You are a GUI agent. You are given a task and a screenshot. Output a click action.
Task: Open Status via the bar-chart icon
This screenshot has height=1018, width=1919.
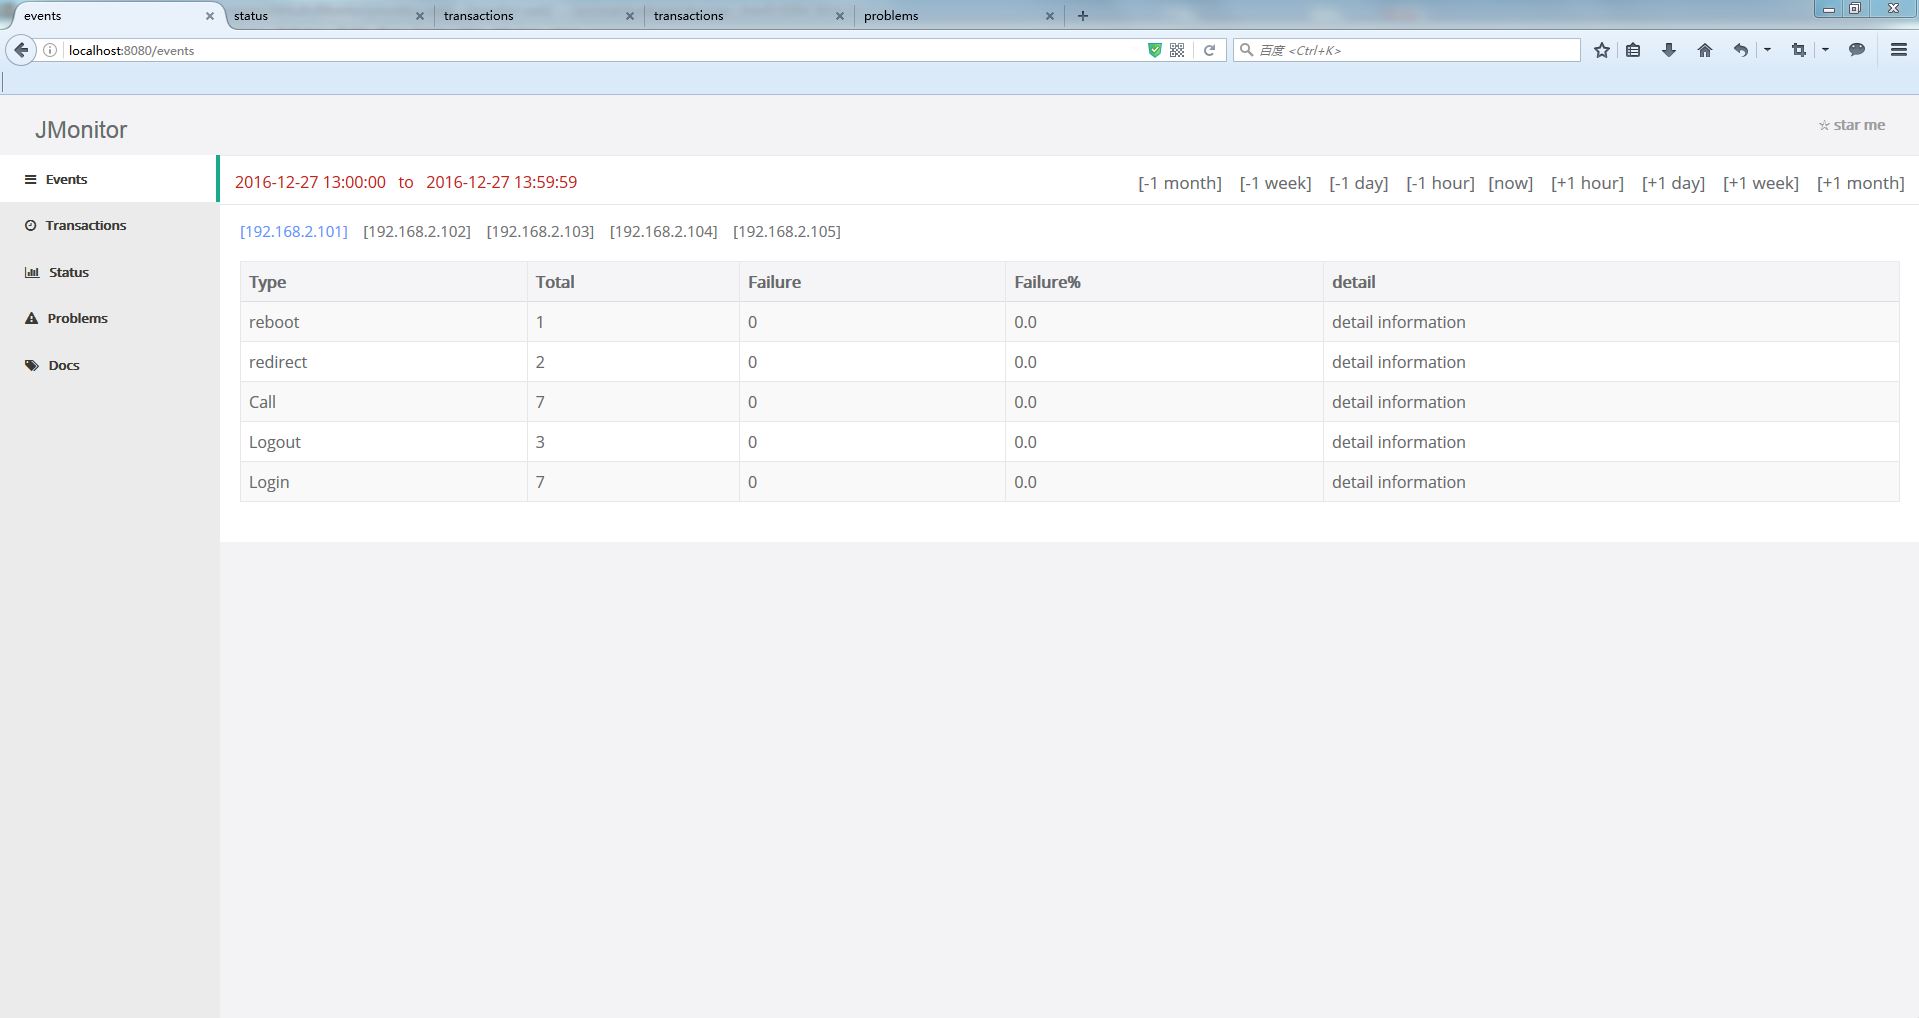[31, 272]
